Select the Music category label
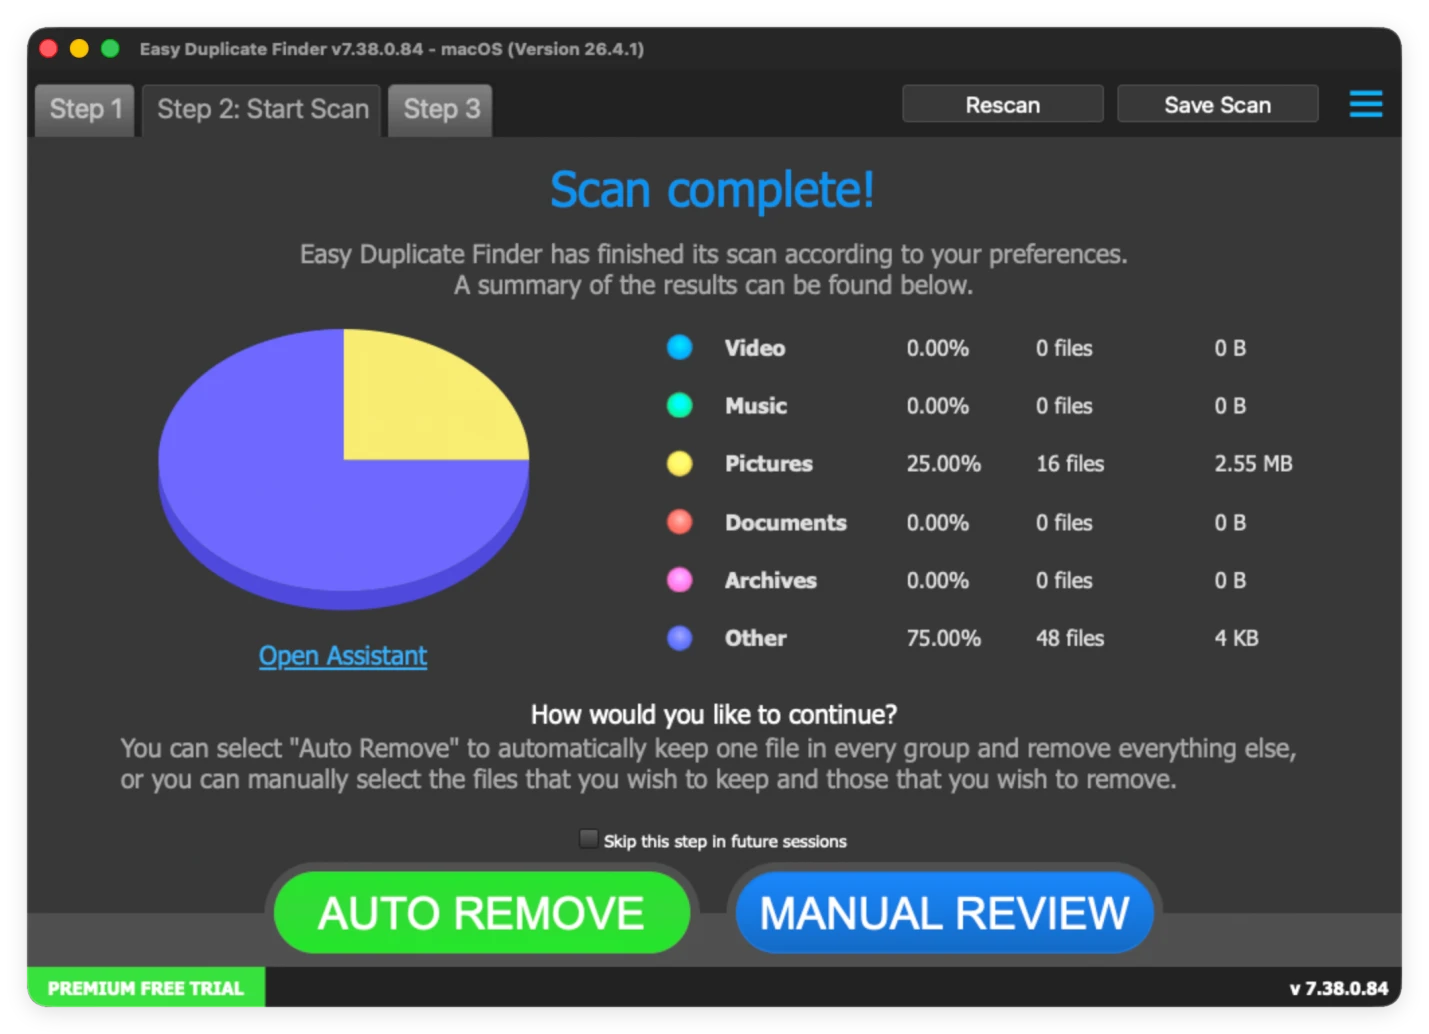 pos(756,405)
